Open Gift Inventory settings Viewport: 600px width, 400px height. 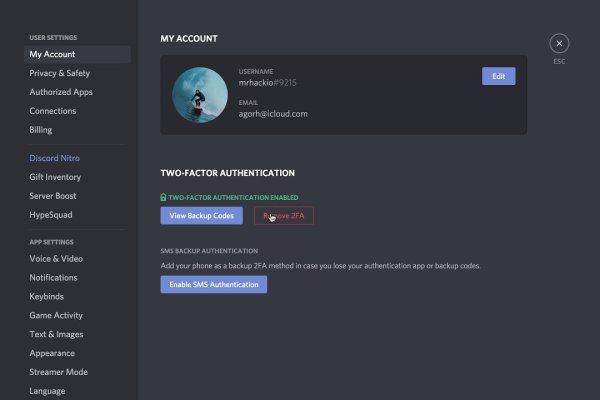click(55, 177)
